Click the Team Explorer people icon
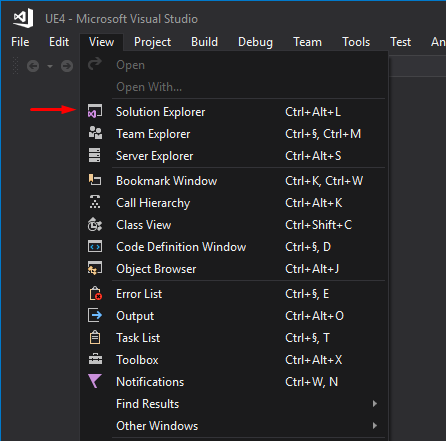 [95, 133]
